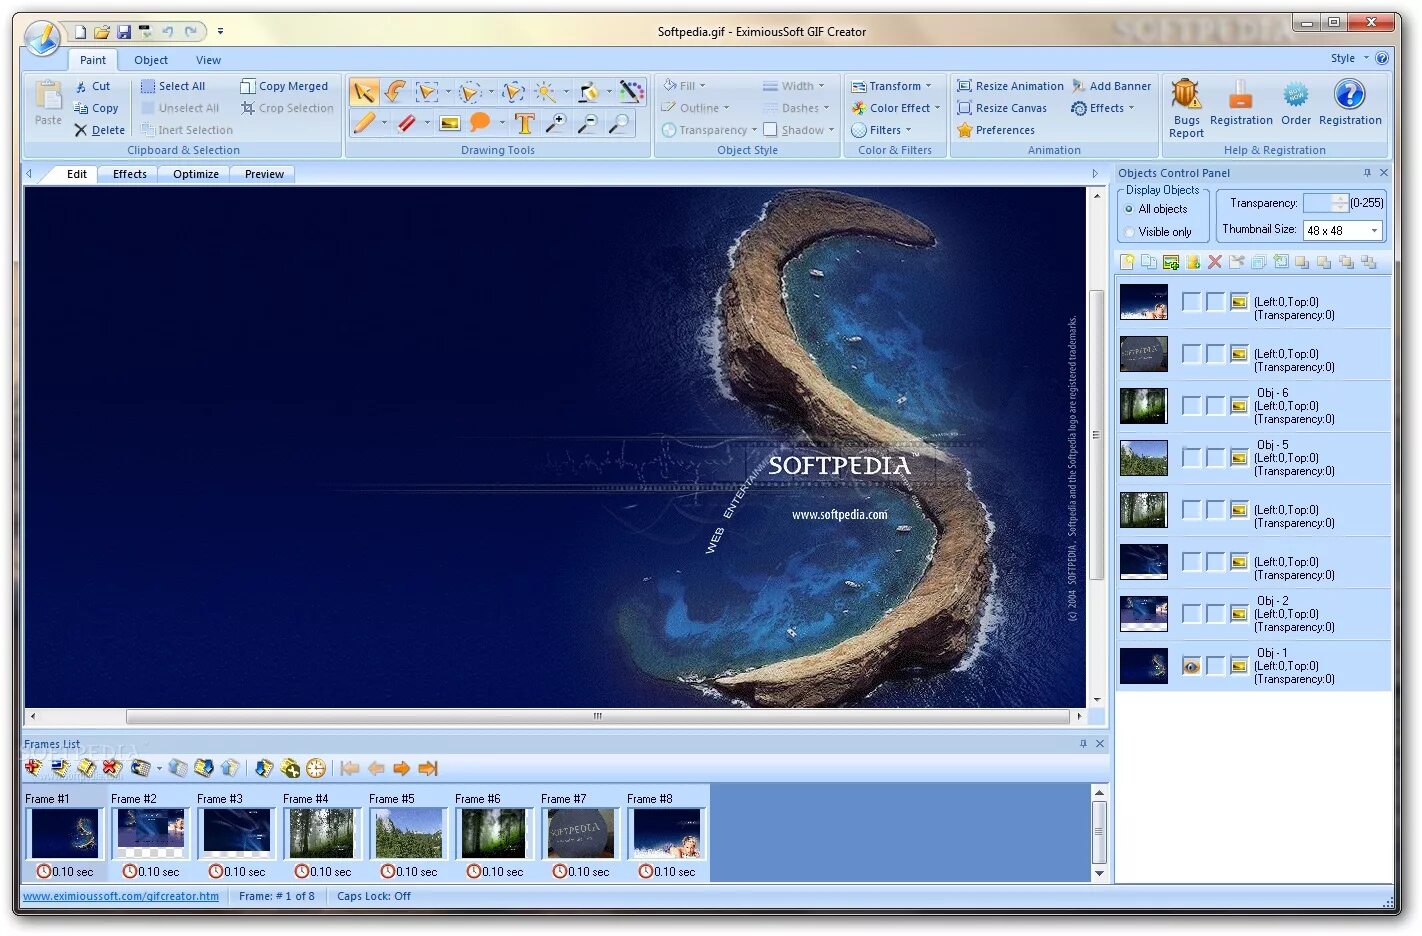The width and height of the screenshot is (1422, 936).
Task: Expand the Effects dropdown in Animation group
Action: coord(1131,108)
